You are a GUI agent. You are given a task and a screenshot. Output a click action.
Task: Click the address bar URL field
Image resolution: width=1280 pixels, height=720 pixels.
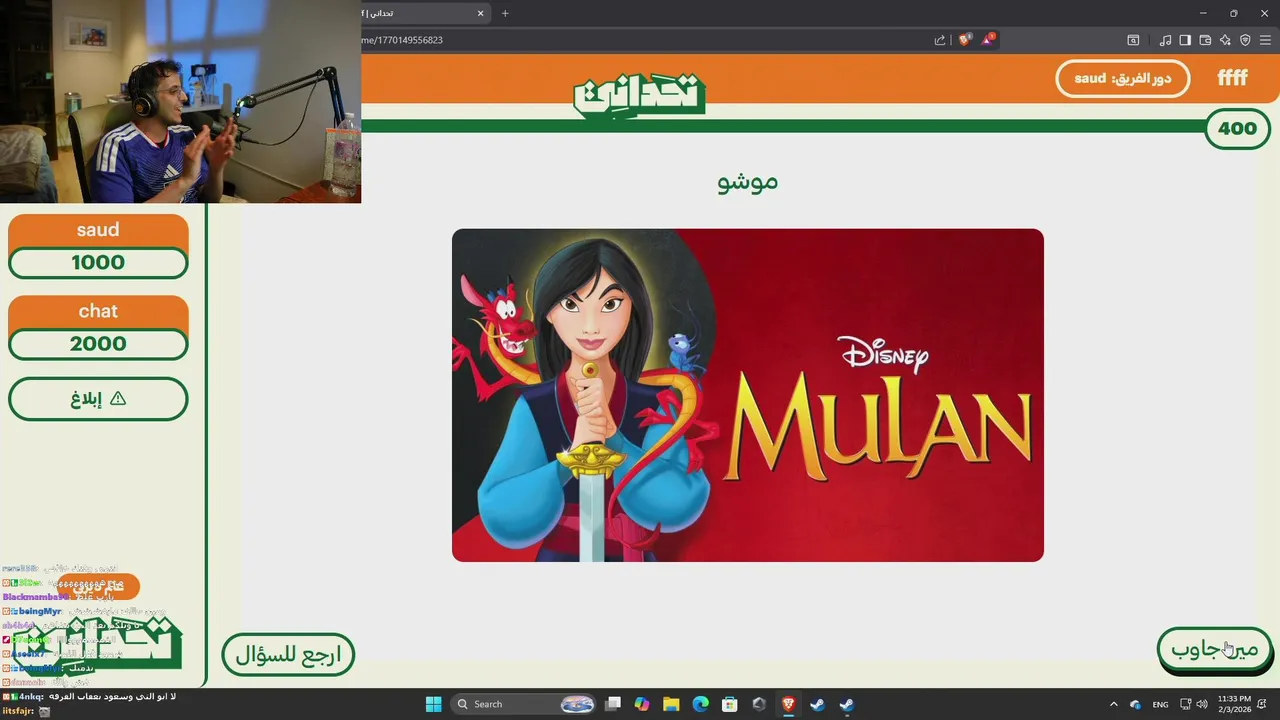tap(640, 40)
